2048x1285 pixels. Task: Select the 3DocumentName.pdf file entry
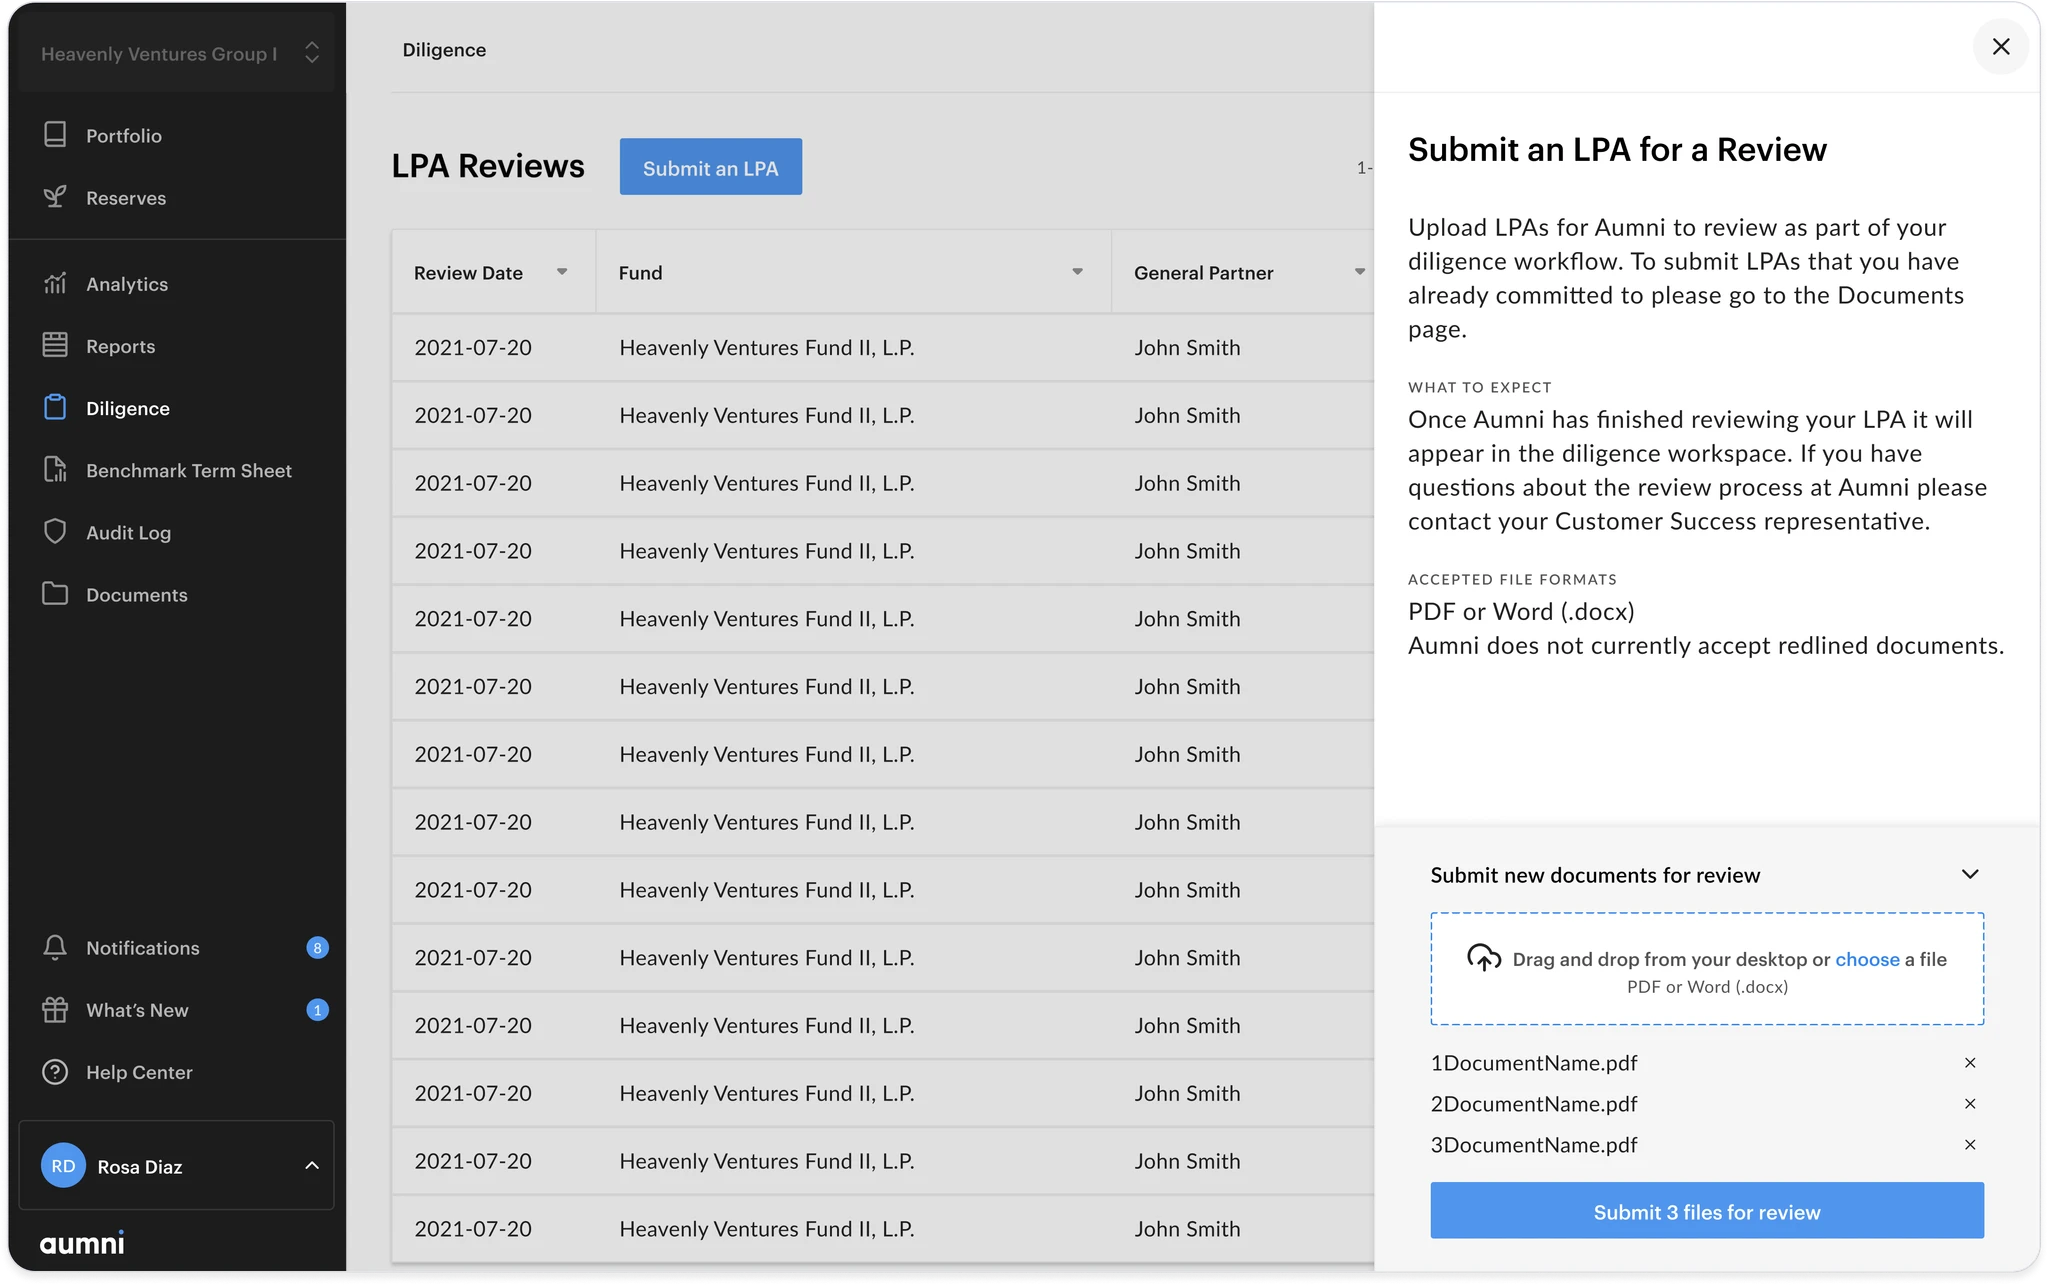(1534, 1145)
